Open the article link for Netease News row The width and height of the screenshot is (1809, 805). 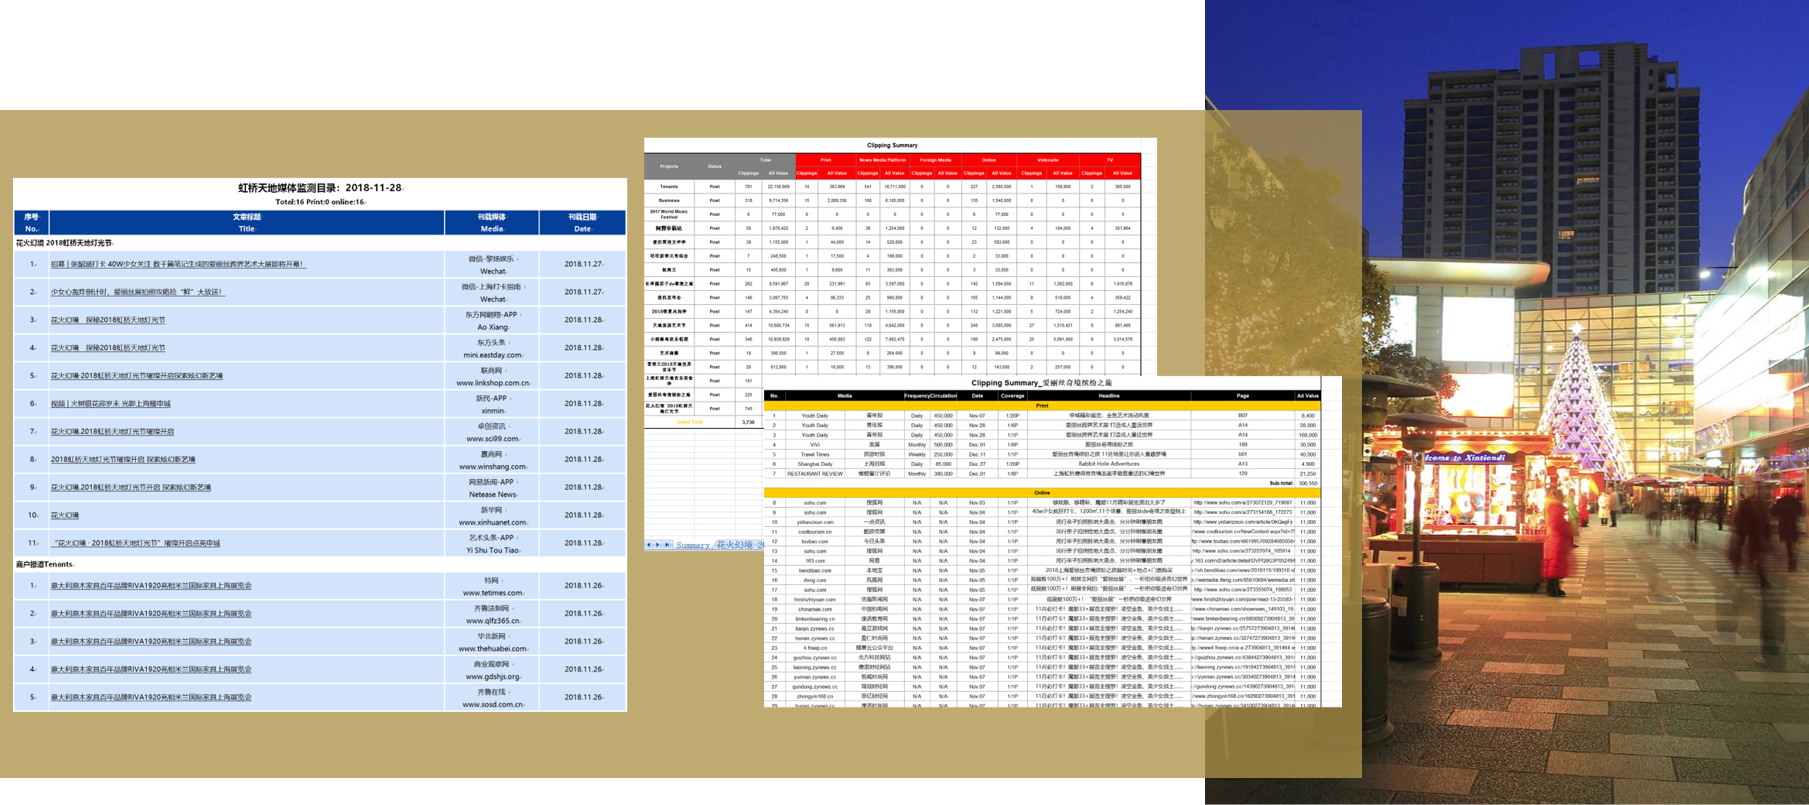pos(131,488)
